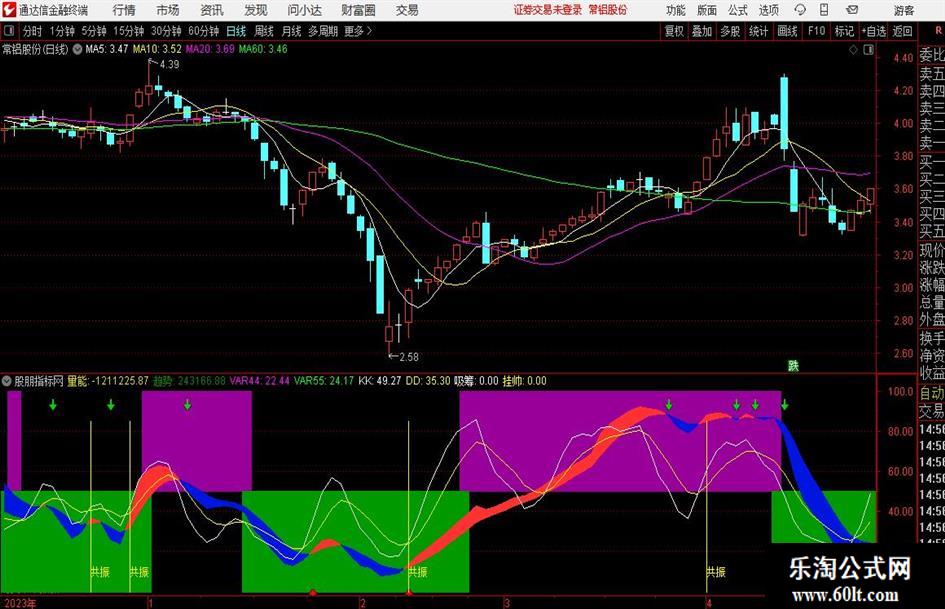945x609 pixels.
Task: Click the 常铝股份 stock name in the title bar
Action: coord(608,10)
